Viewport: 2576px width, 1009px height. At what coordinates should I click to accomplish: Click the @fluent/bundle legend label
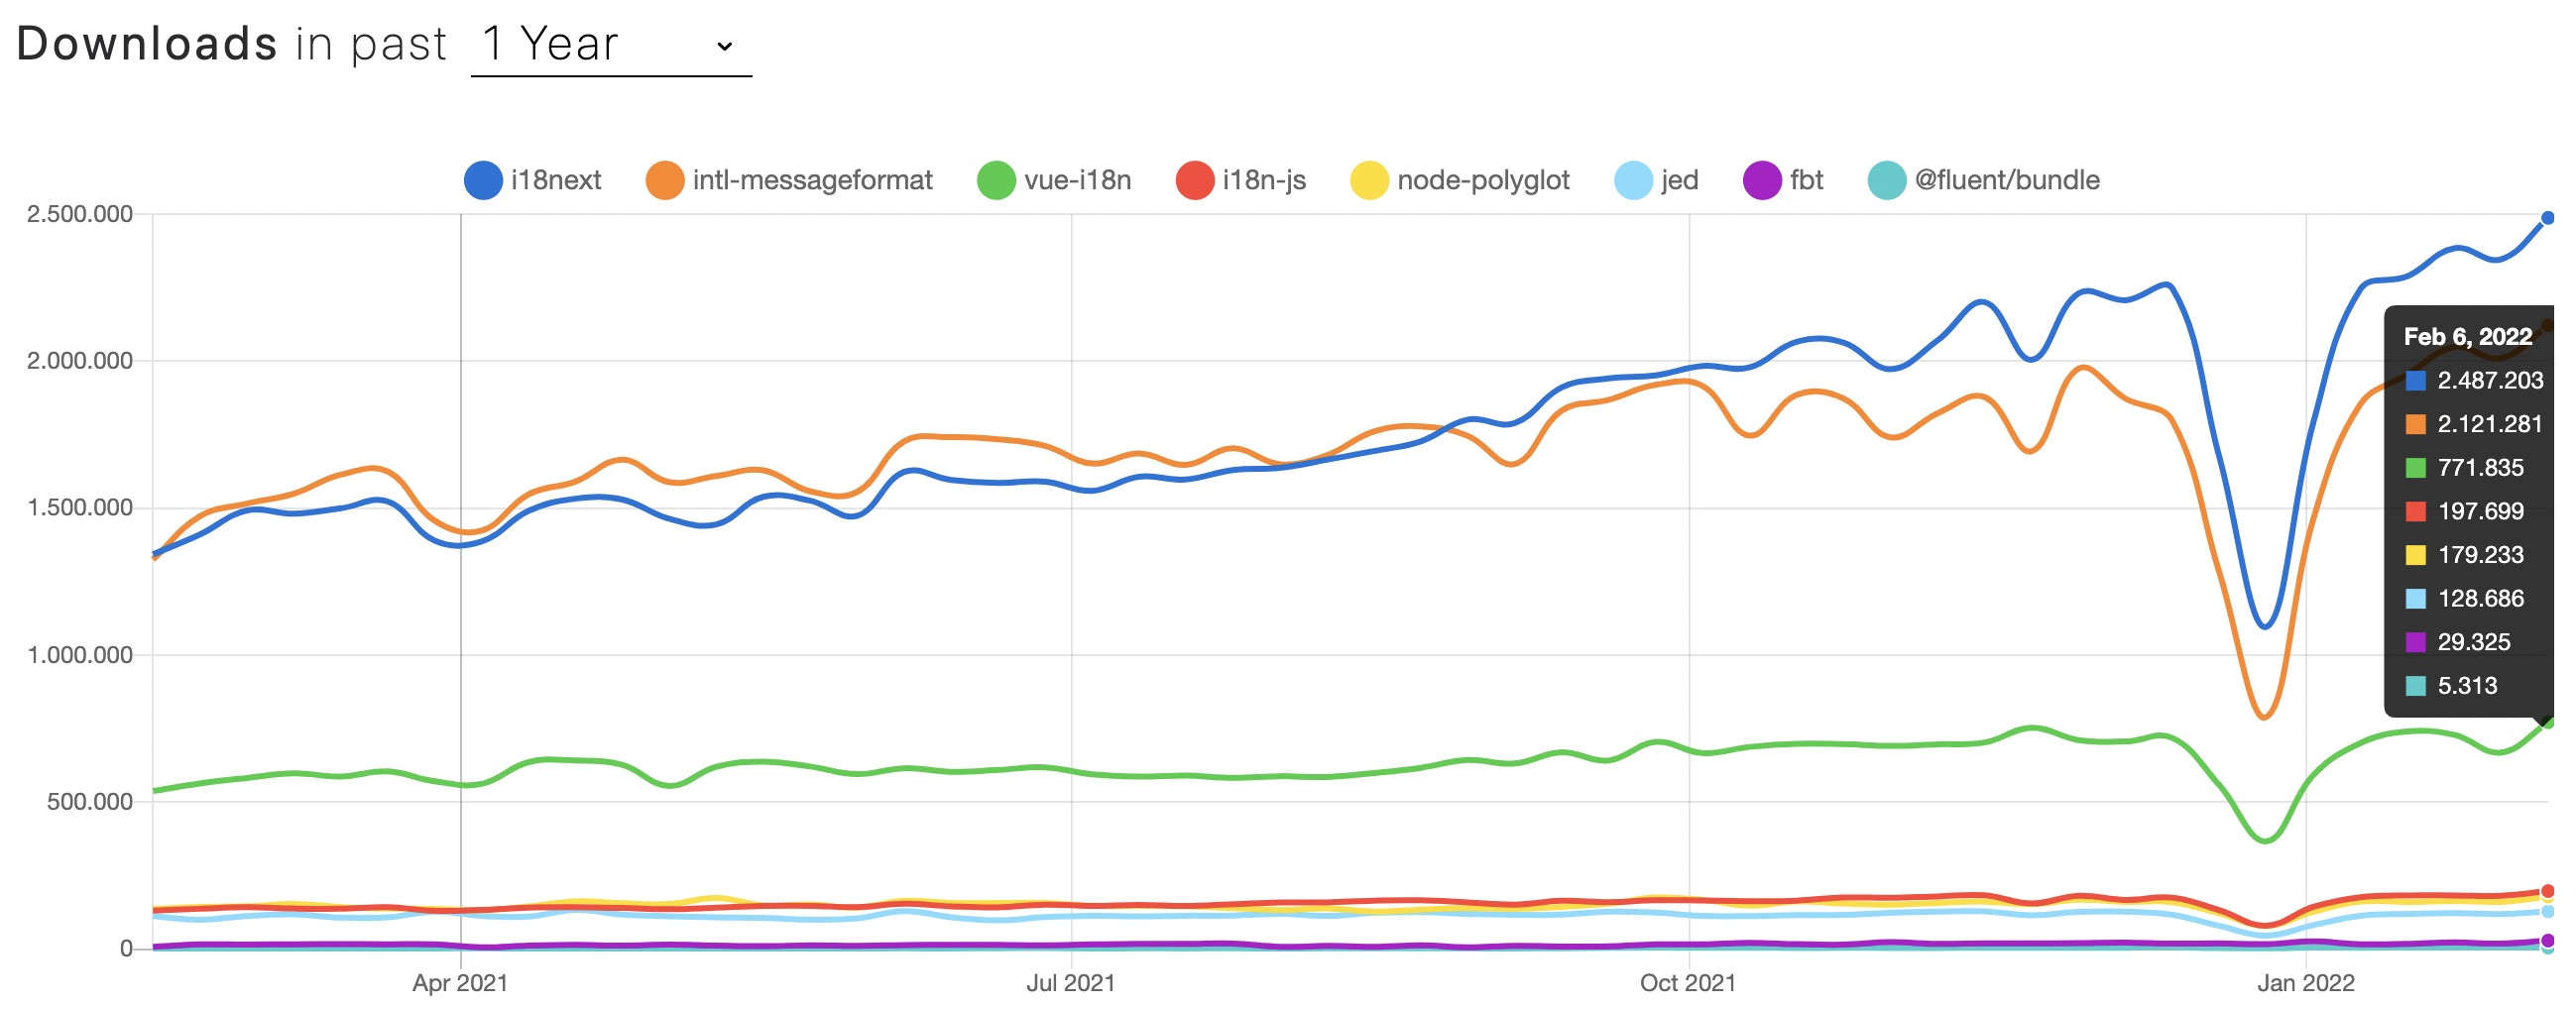click(2006, 181)
